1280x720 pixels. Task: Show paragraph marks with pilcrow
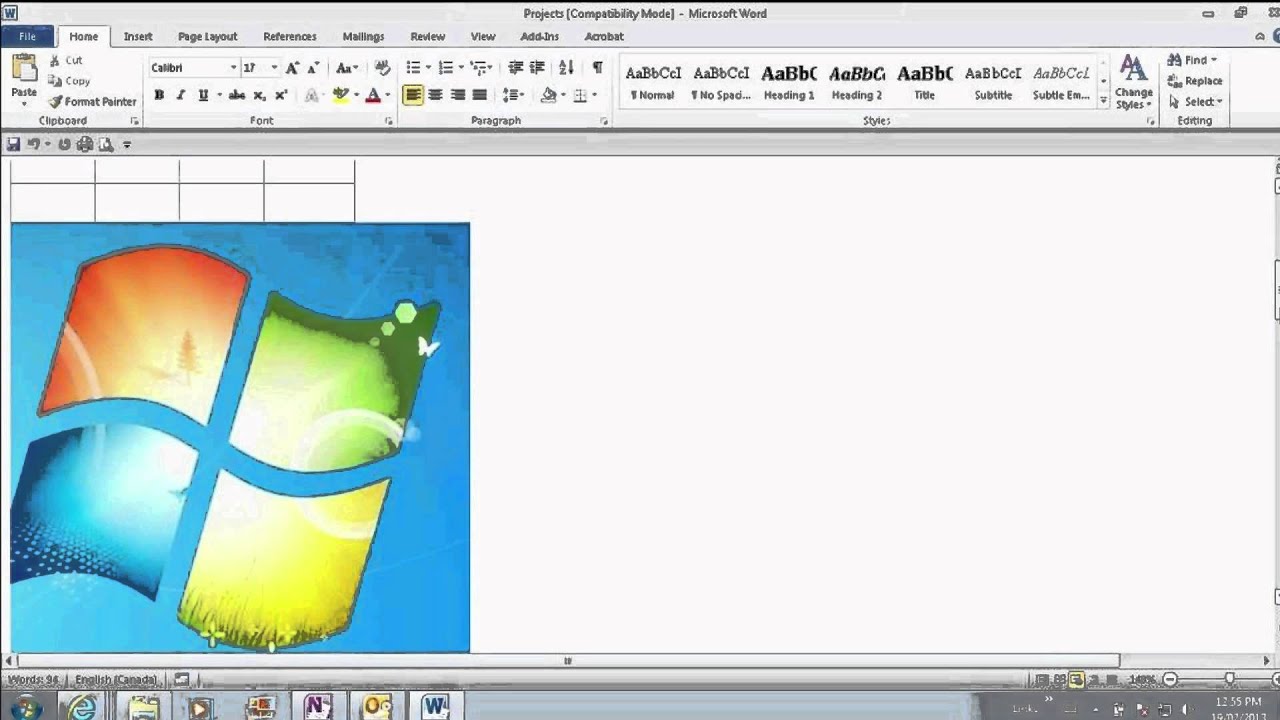pyautogui.click(x=597, y=68)
